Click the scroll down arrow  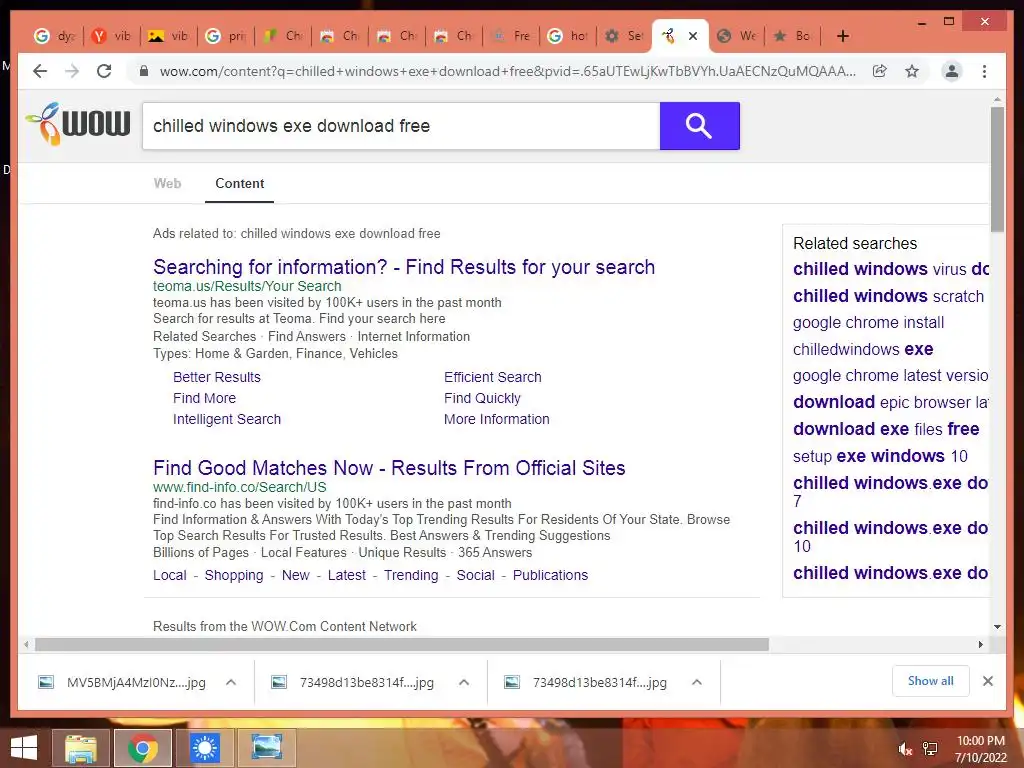[997, 627]
